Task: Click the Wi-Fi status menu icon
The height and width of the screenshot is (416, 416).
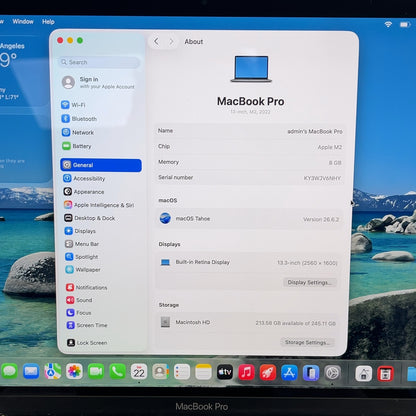Action: click(388, 24)
